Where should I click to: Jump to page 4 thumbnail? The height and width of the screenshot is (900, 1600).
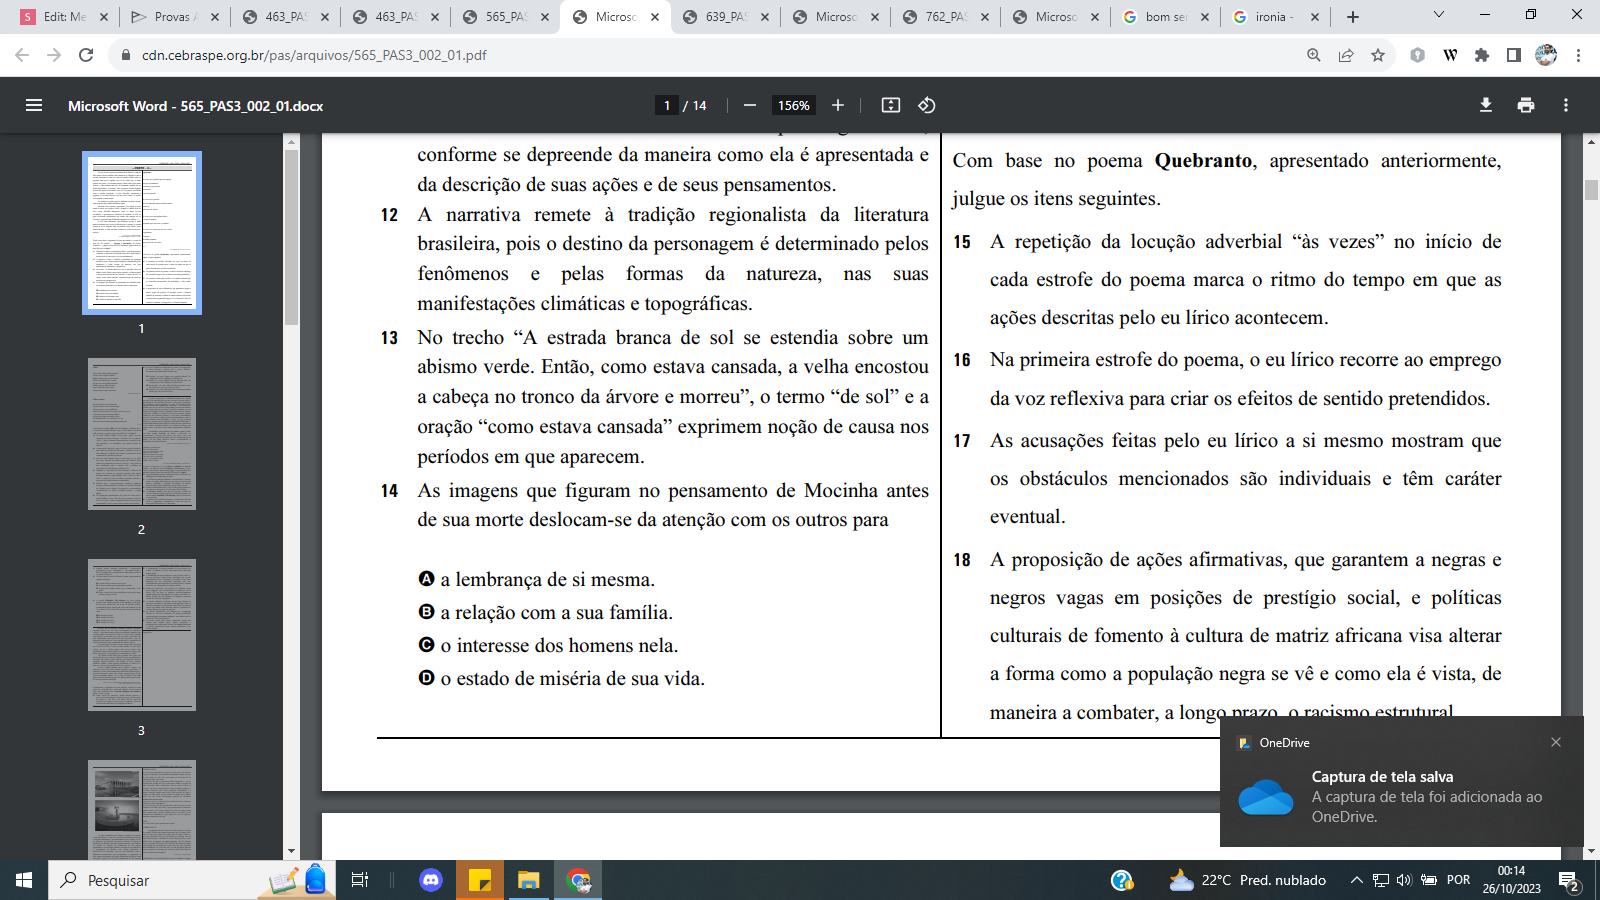142,809
